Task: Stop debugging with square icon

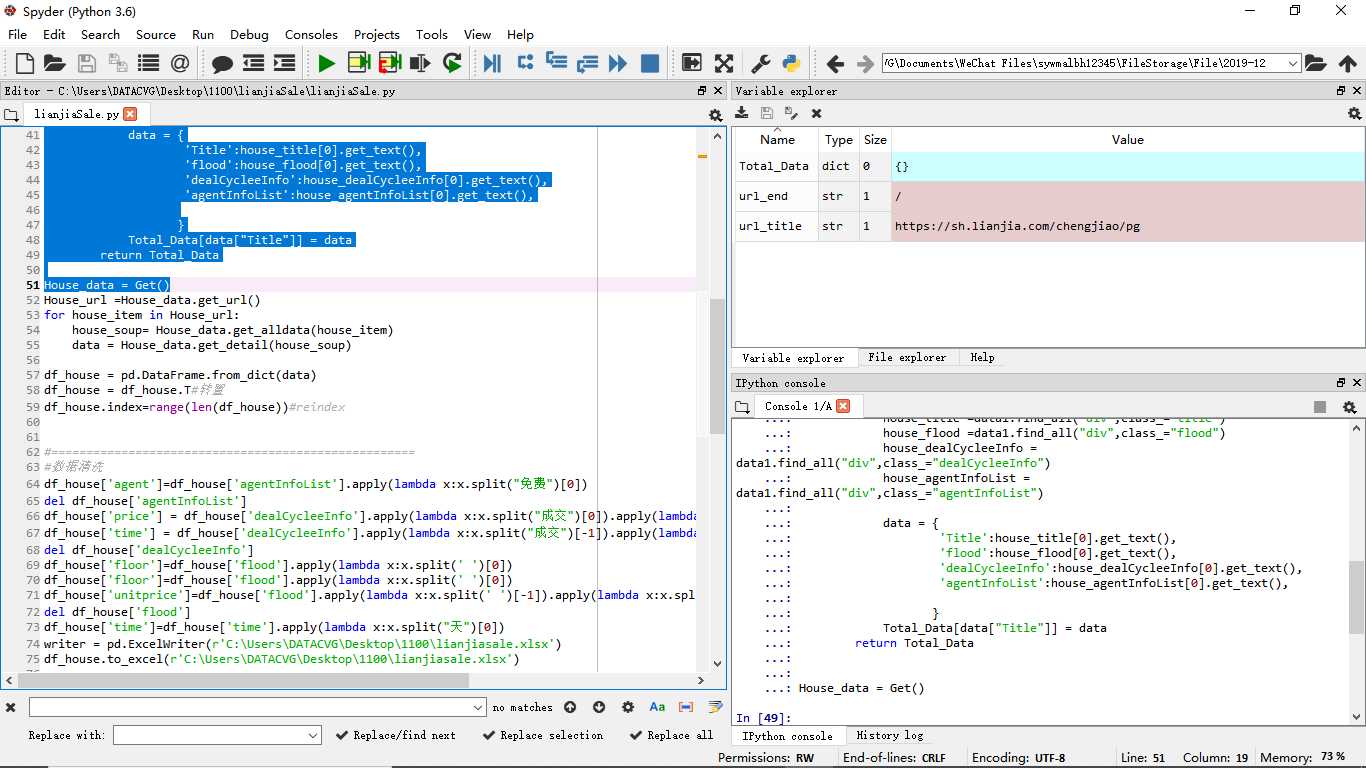Action: pos(650,63)
